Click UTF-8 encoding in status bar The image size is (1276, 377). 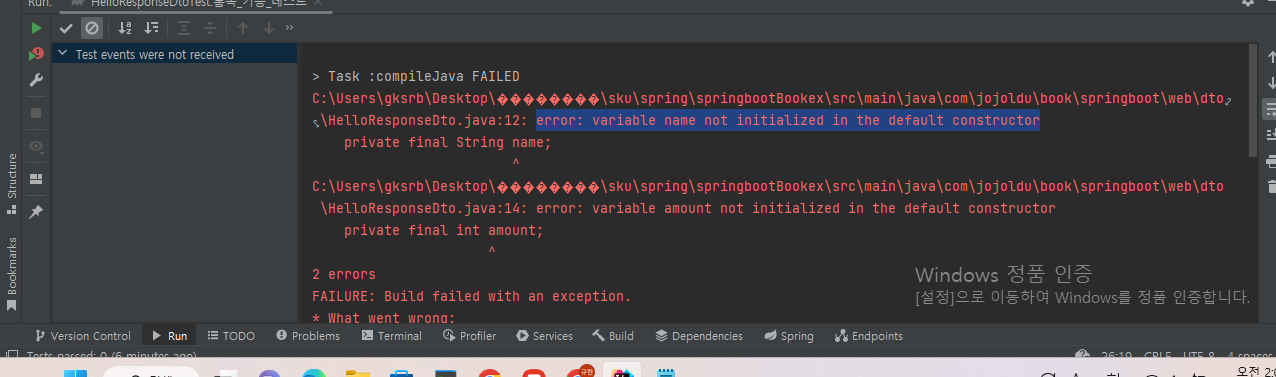[x=1200, y=356]
